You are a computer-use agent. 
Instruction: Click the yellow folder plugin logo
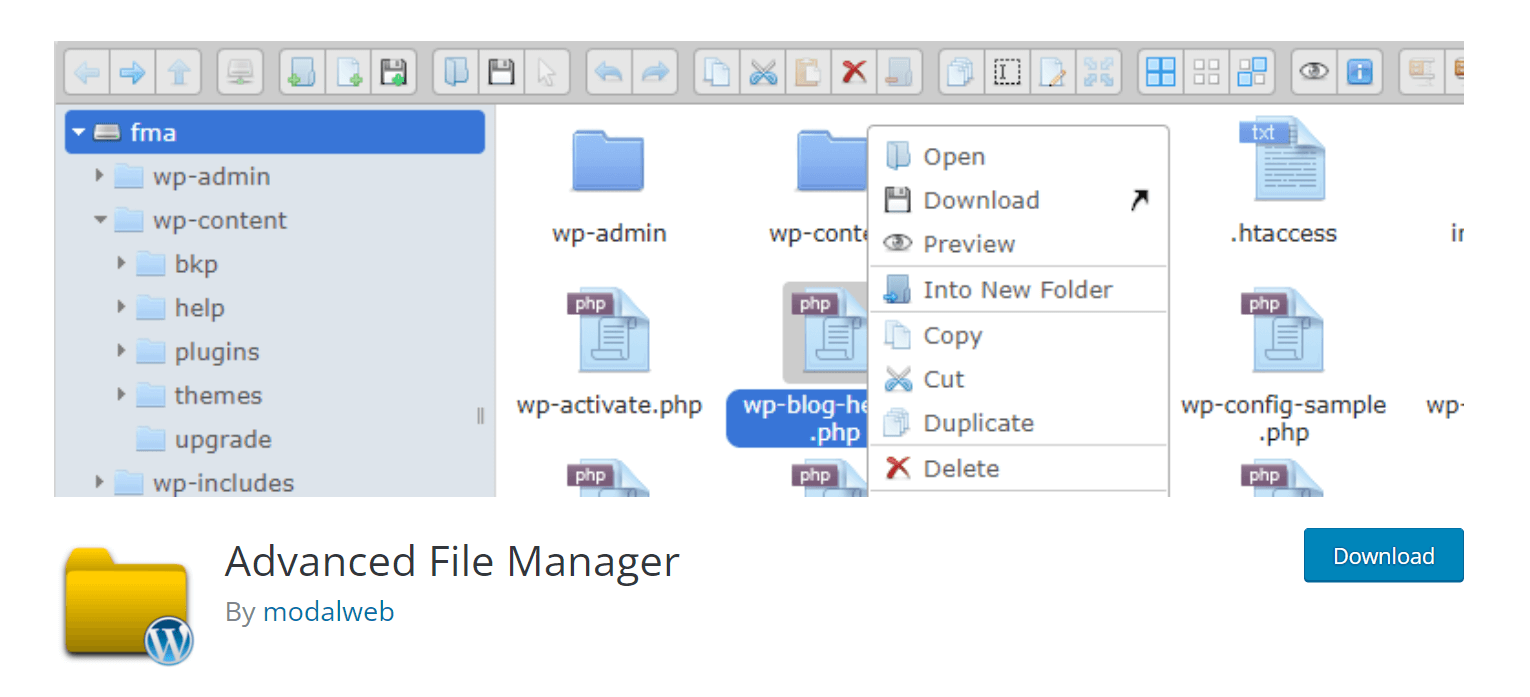[x=128, y=604]
